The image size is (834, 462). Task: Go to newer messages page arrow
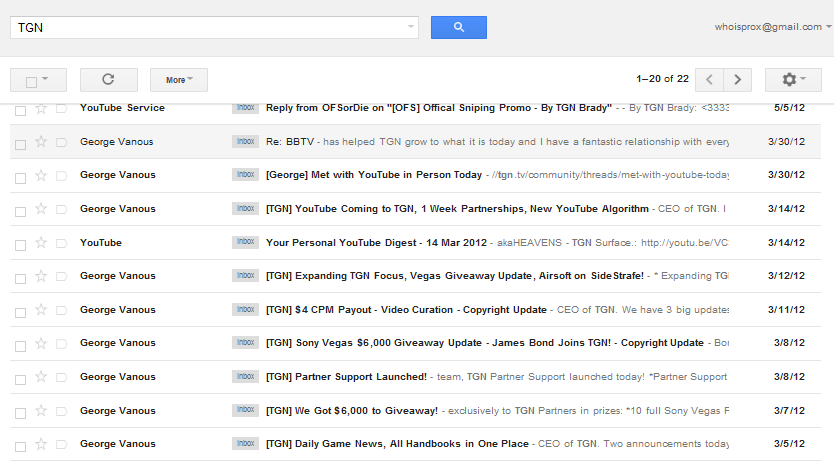[709, 80]
